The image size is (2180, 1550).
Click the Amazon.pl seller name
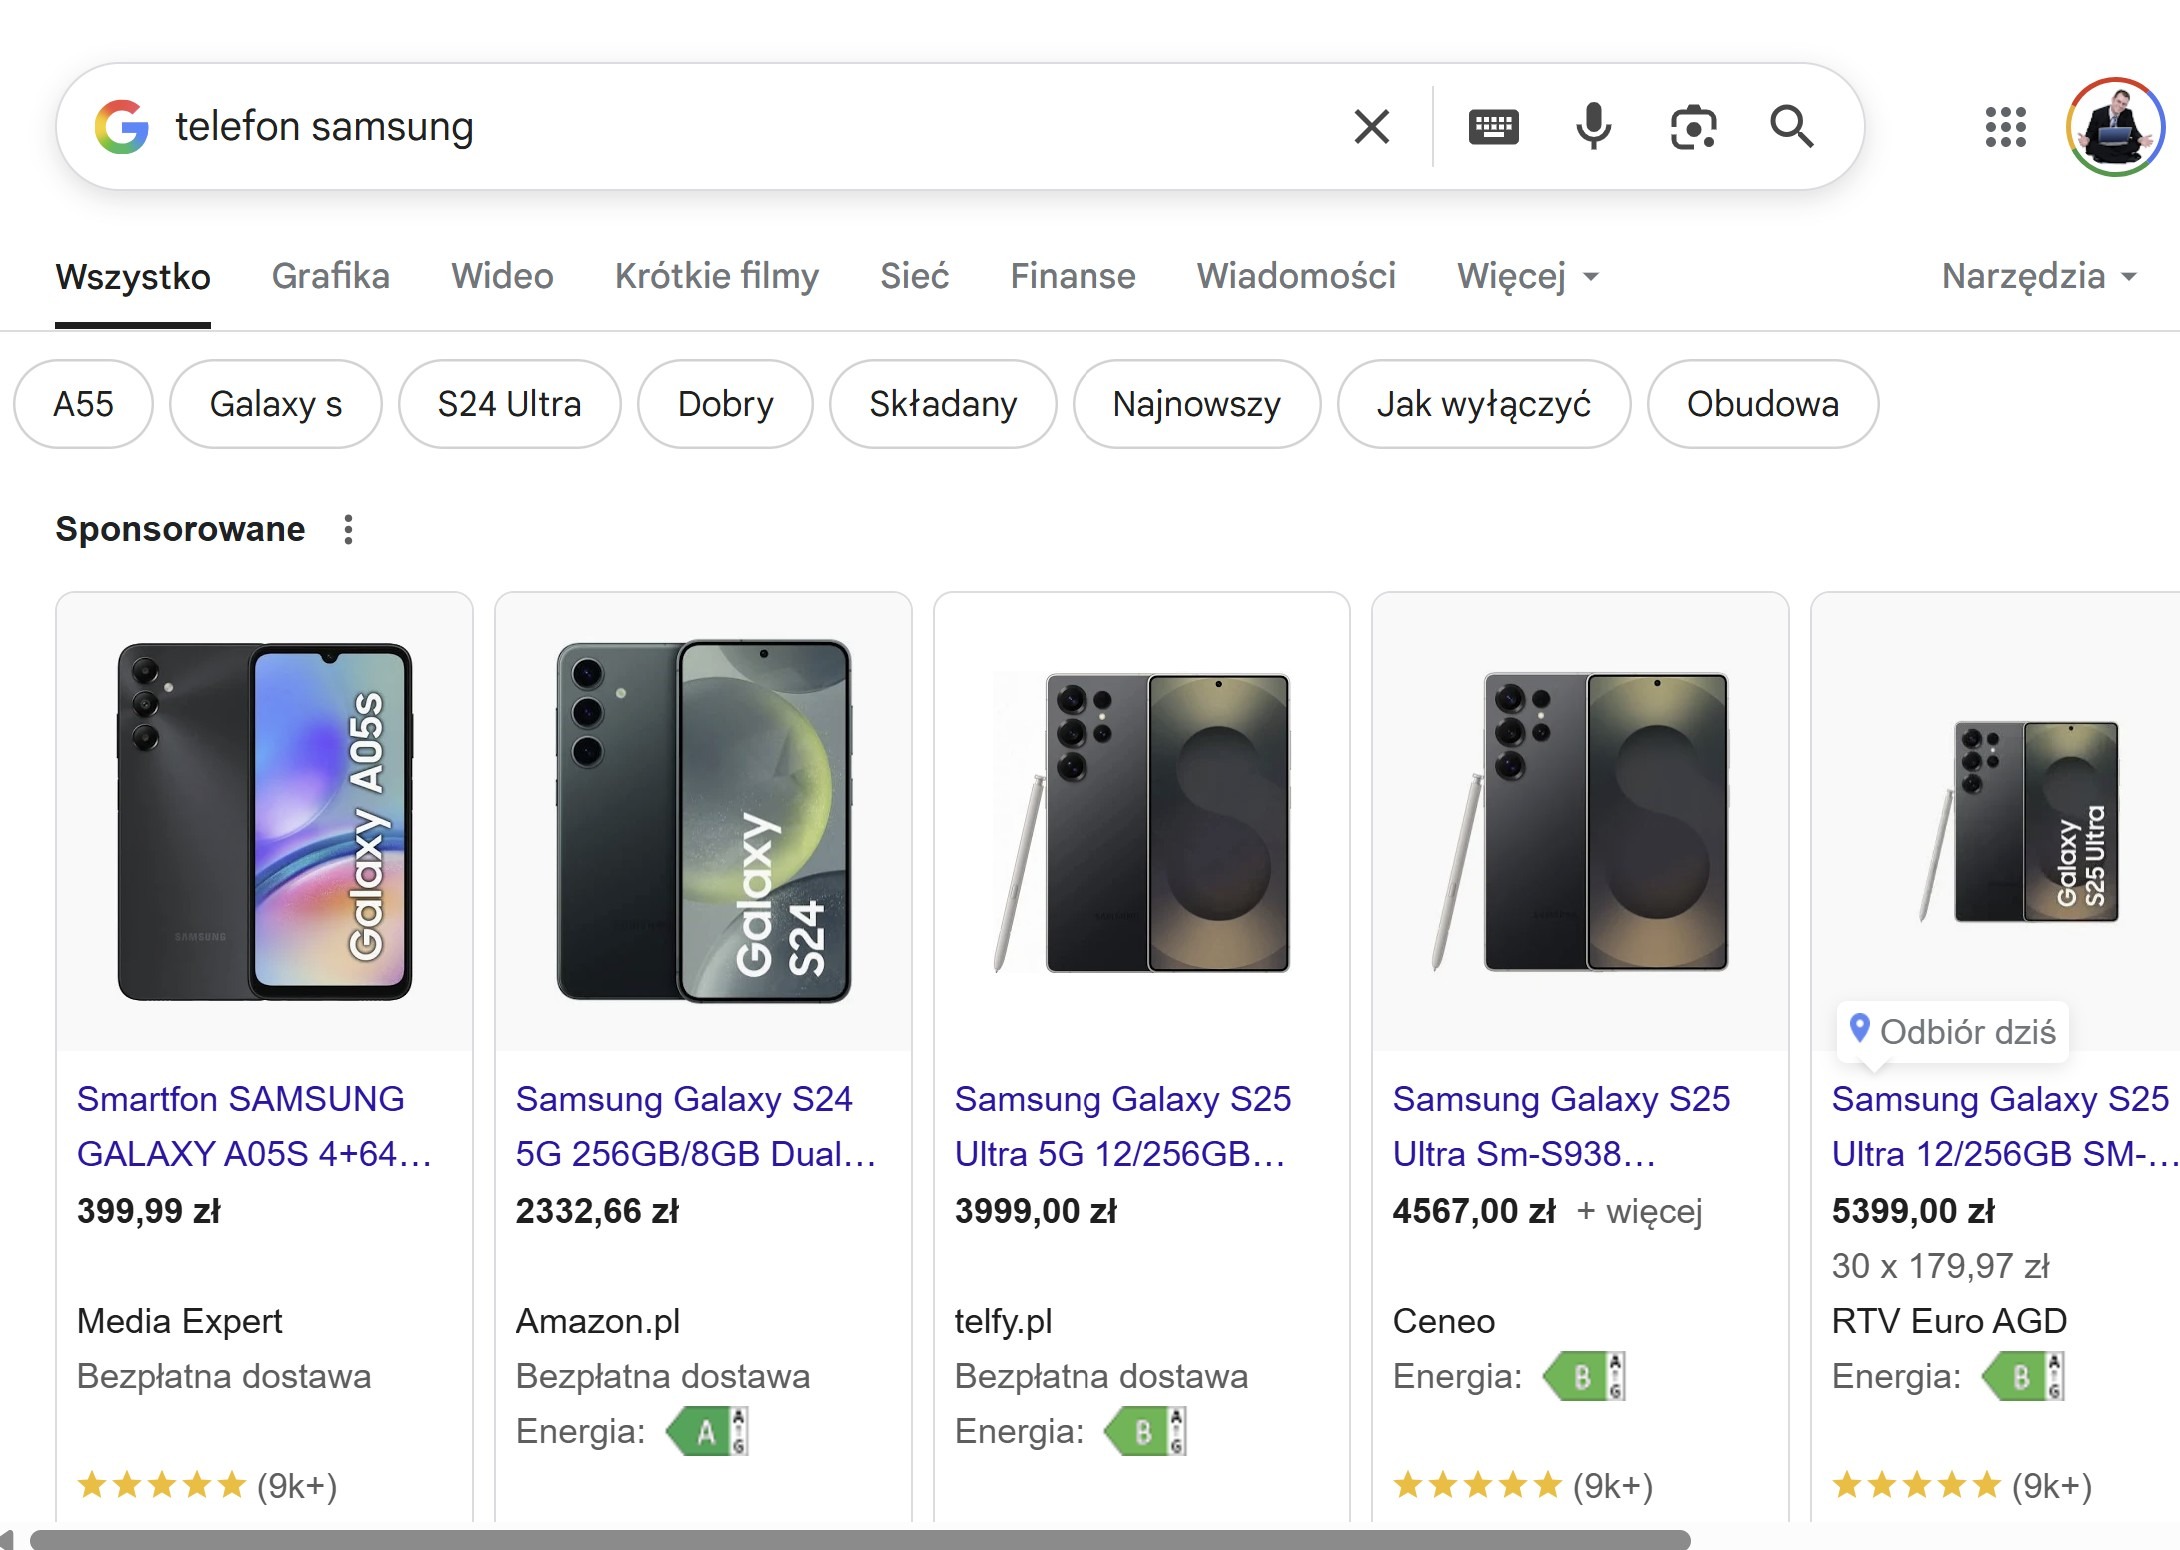point(598,1321)
